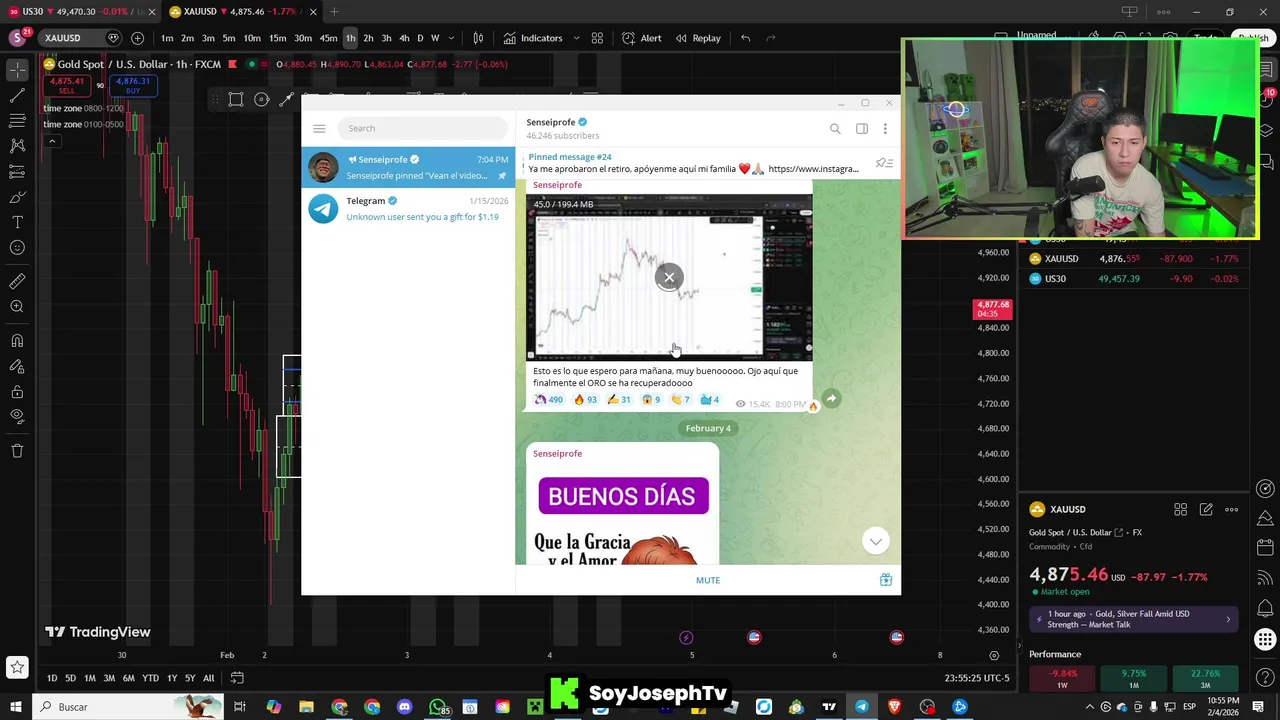Click the red SELL 4,875.41 button

[66, 85]
